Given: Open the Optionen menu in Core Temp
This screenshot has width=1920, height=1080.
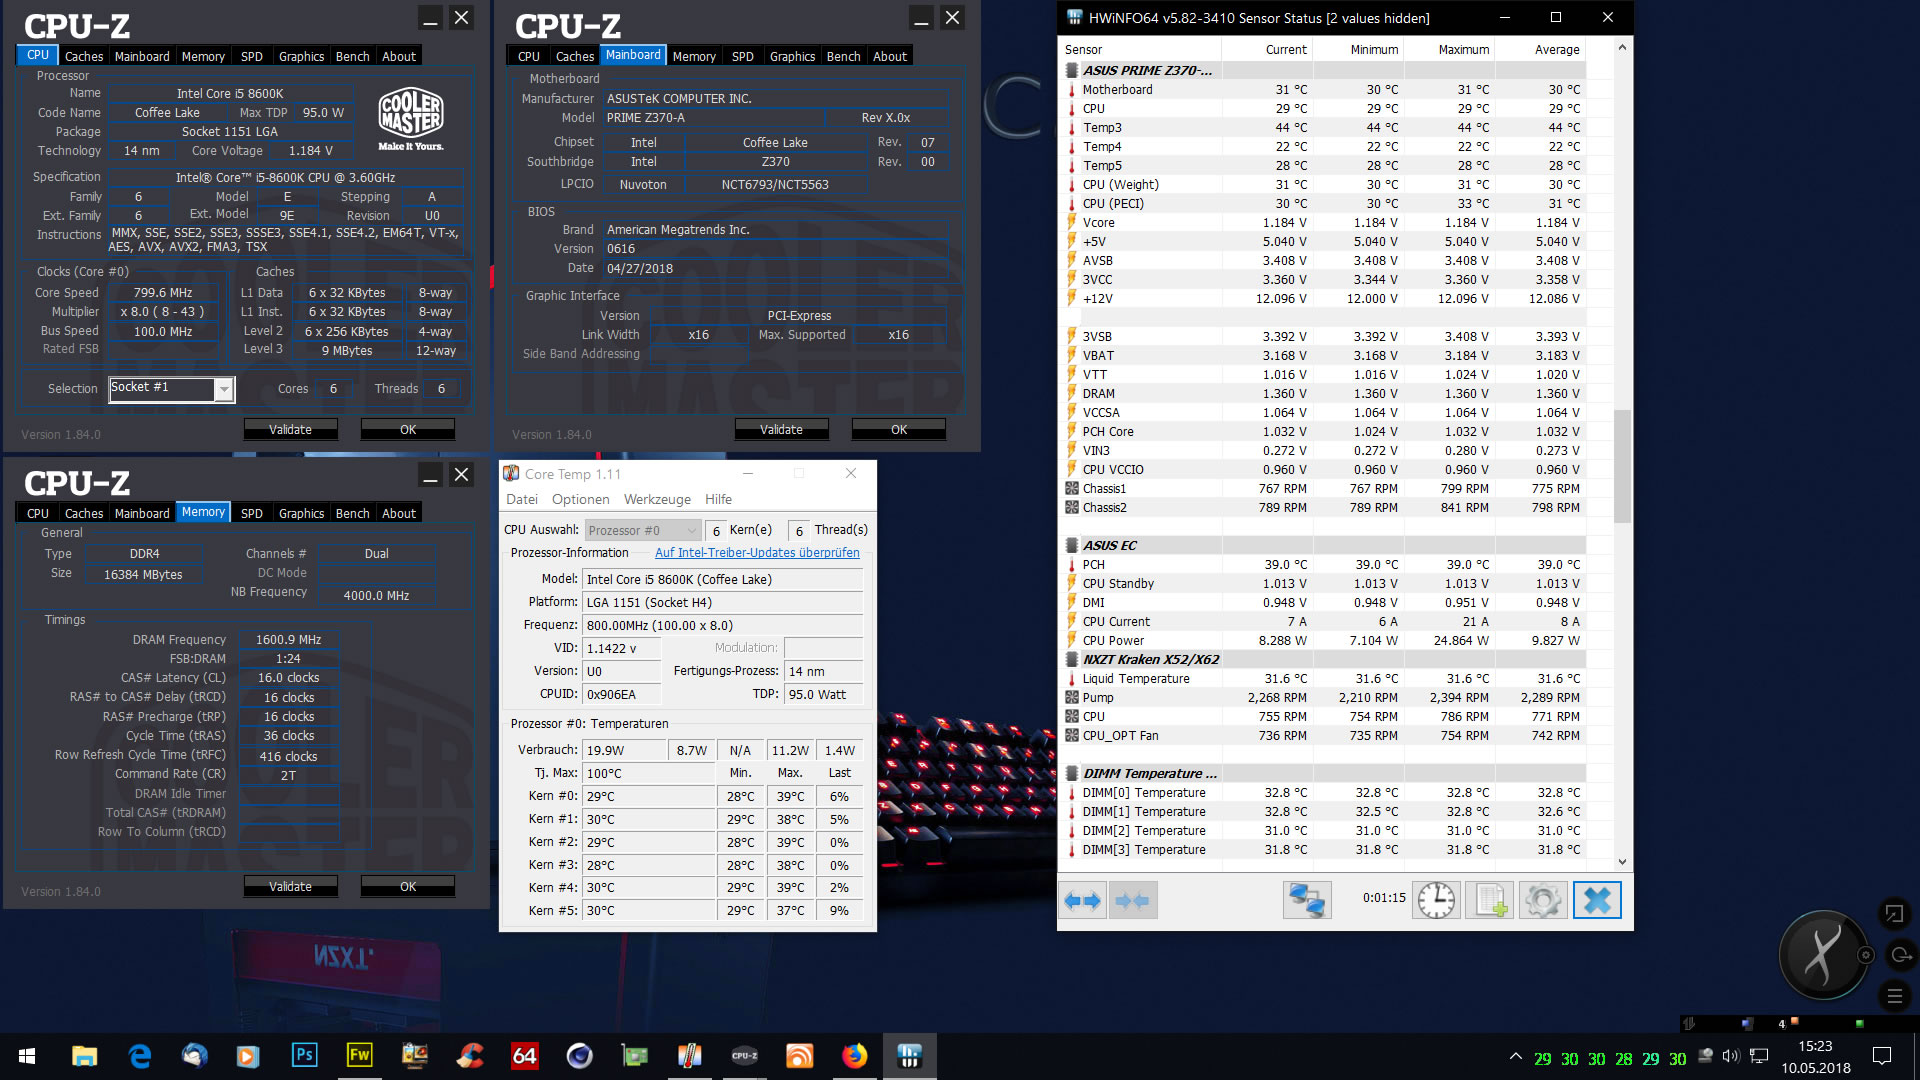Looking at the screenshot, I should [580, 500].
